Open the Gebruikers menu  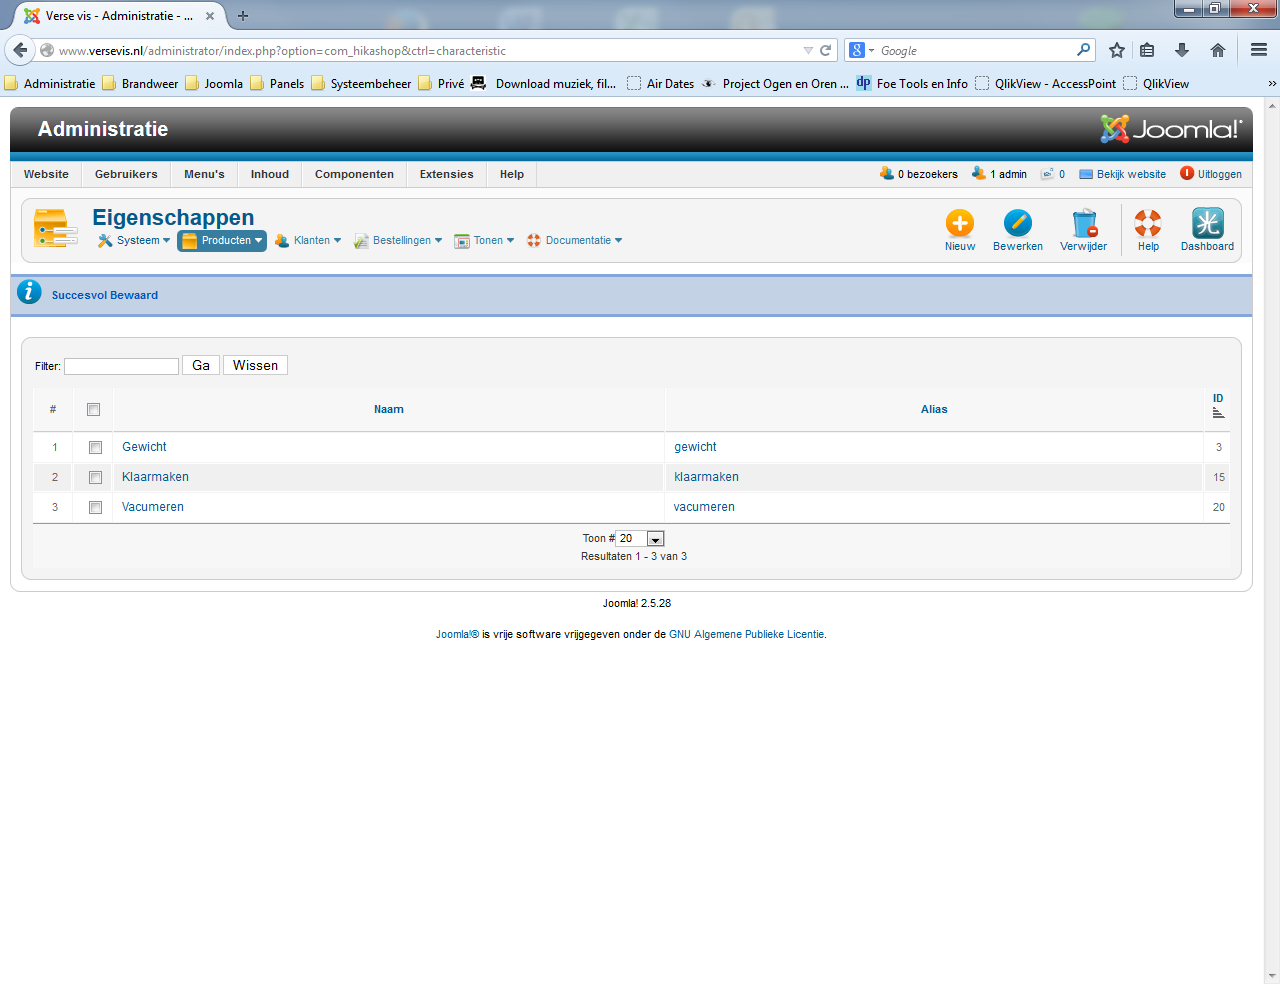[126, 174]
